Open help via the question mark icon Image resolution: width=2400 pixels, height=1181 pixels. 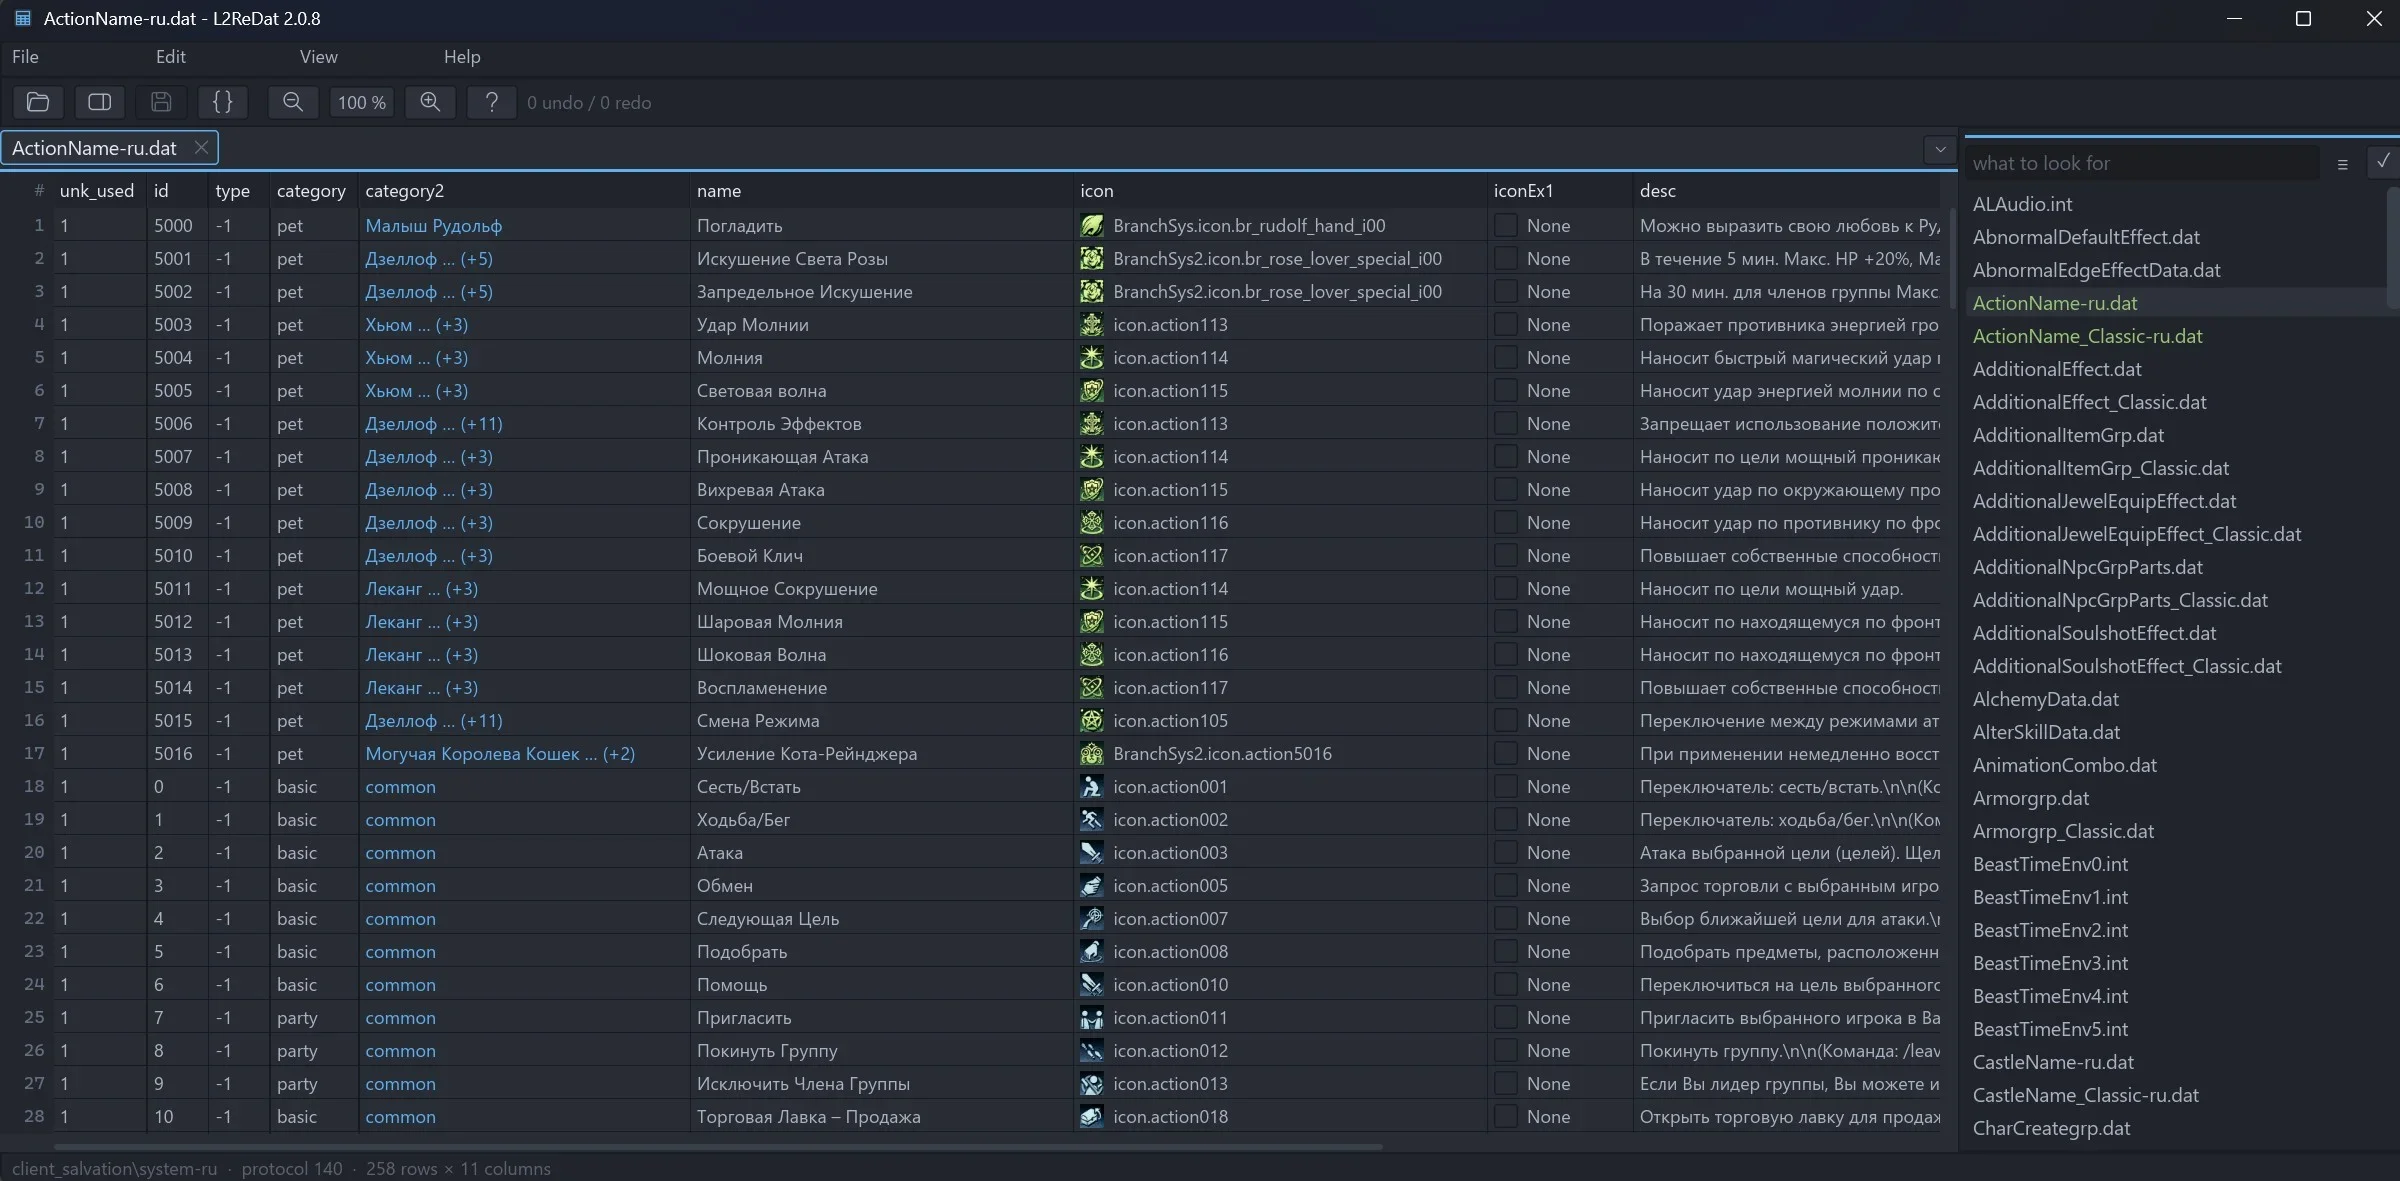pyautogui.click(x=491, y=102)
